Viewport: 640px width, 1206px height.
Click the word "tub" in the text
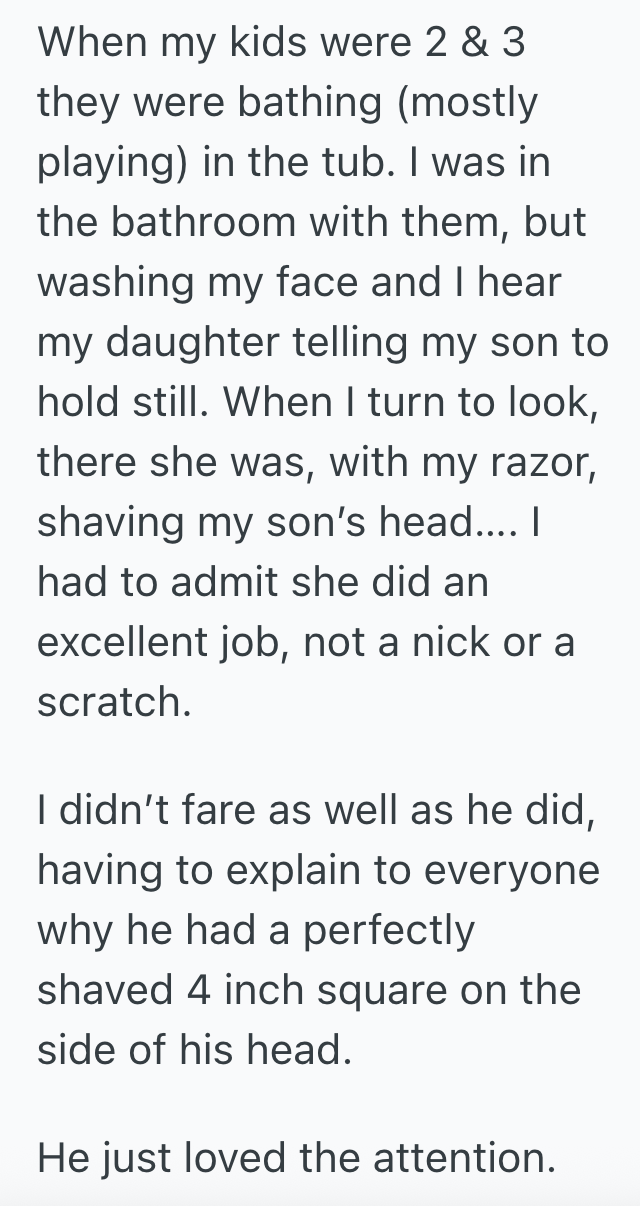378,164
